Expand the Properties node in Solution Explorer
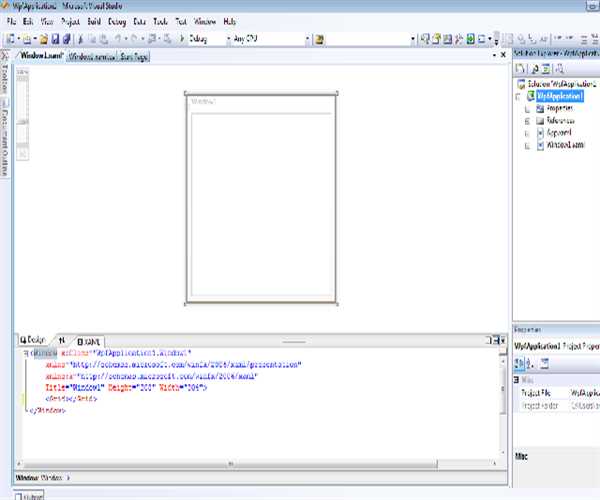 point(527,107)
